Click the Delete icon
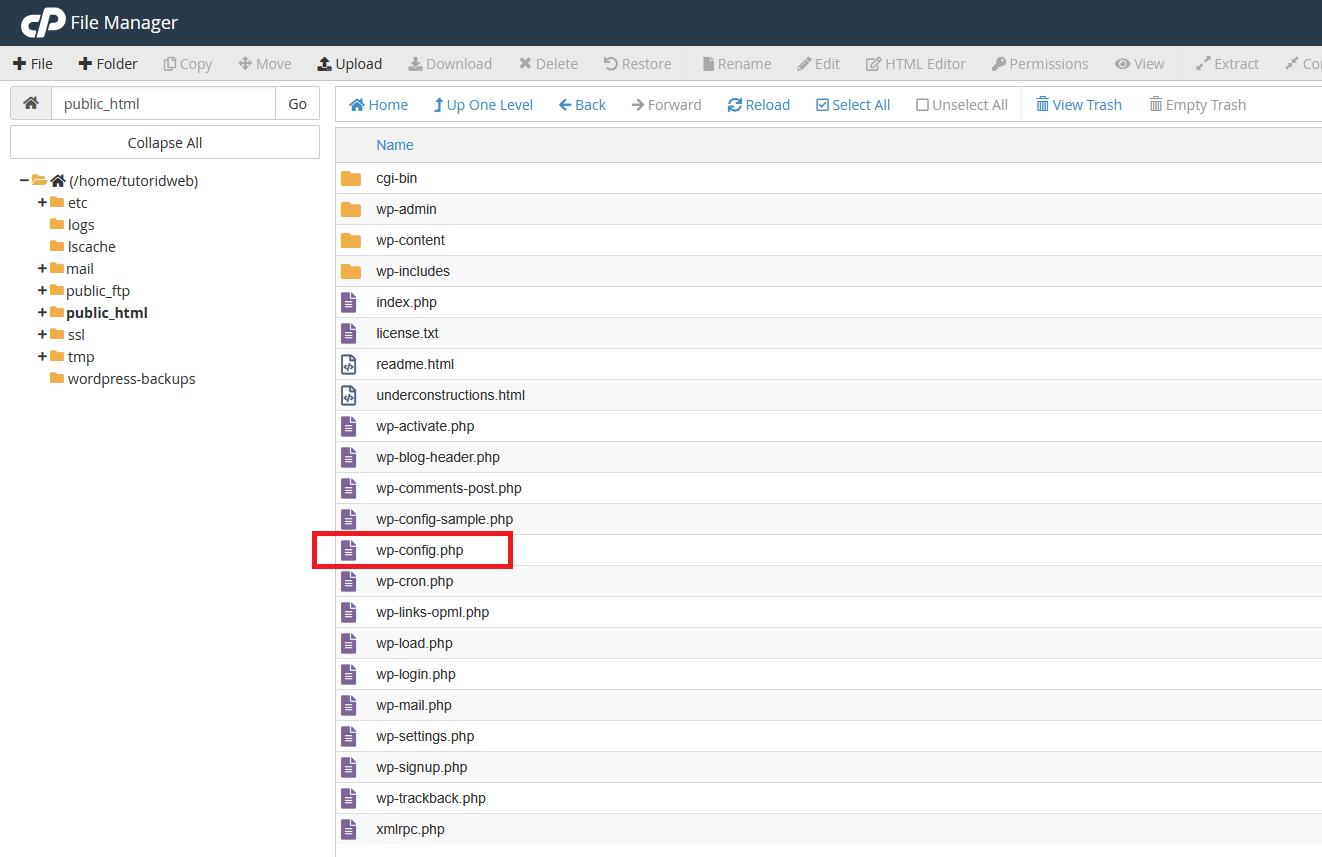Screen dimensions: 1322x857 coord(548,63)
